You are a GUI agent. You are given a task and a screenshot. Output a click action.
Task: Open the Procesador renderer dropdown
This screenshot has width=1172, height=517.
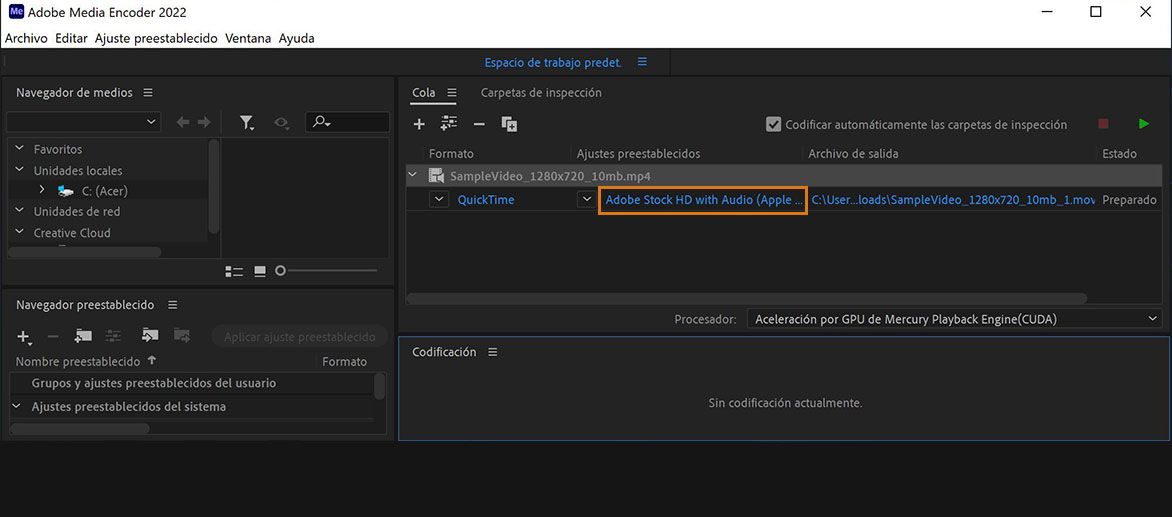(x=954, y=319)
